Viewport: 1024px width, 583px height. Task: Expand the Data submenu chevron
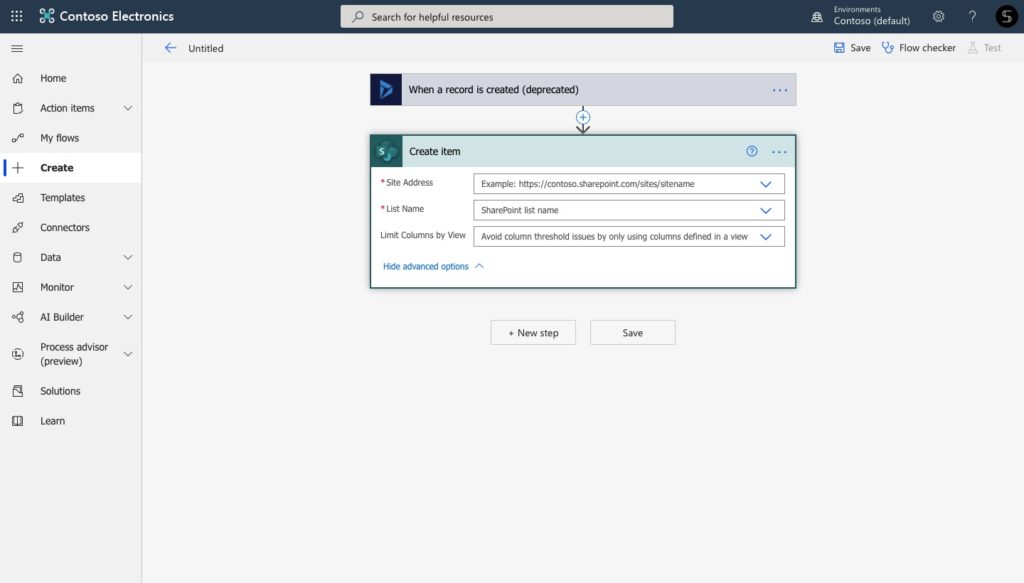pos(128,257)
